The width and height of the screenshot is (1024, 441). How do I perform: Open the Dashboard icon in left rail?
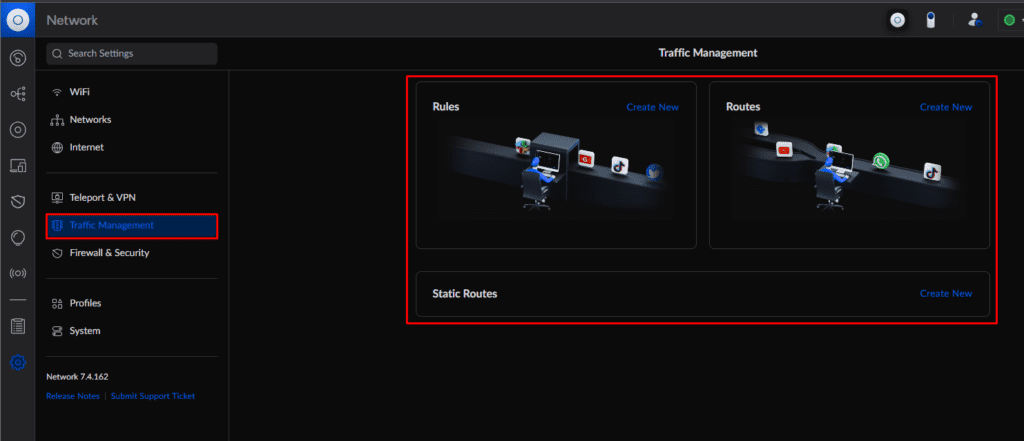pyautogui.click(x=18, y=59)
